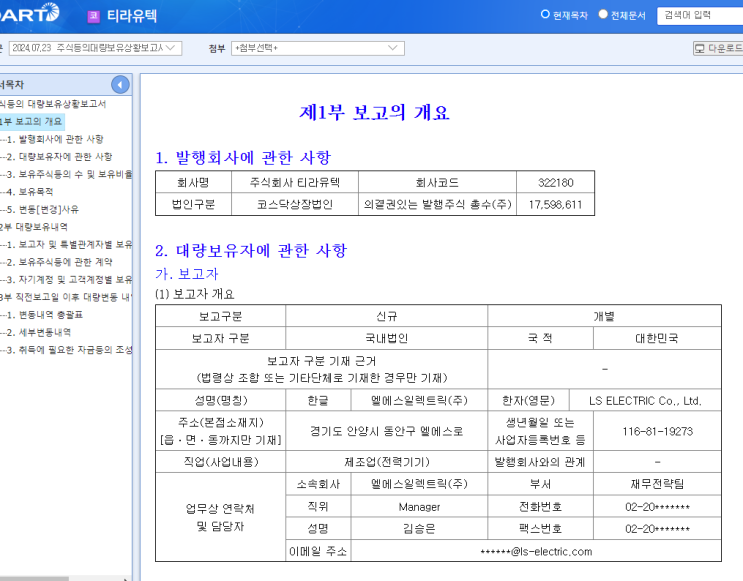Click the DART logo
Image resolution: width=743 pixels, height=581 pixels.
point(29,13)
